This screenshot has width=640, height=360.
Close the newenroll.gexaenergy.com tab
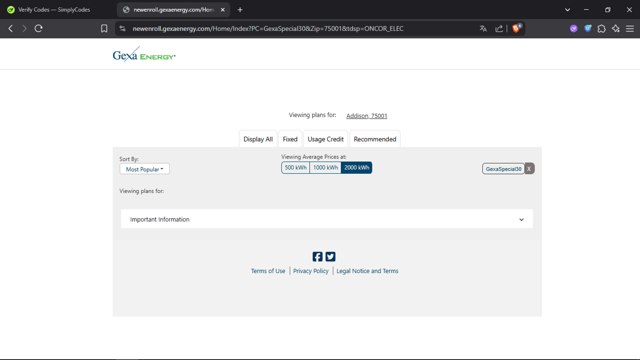(x=222, y=9)
